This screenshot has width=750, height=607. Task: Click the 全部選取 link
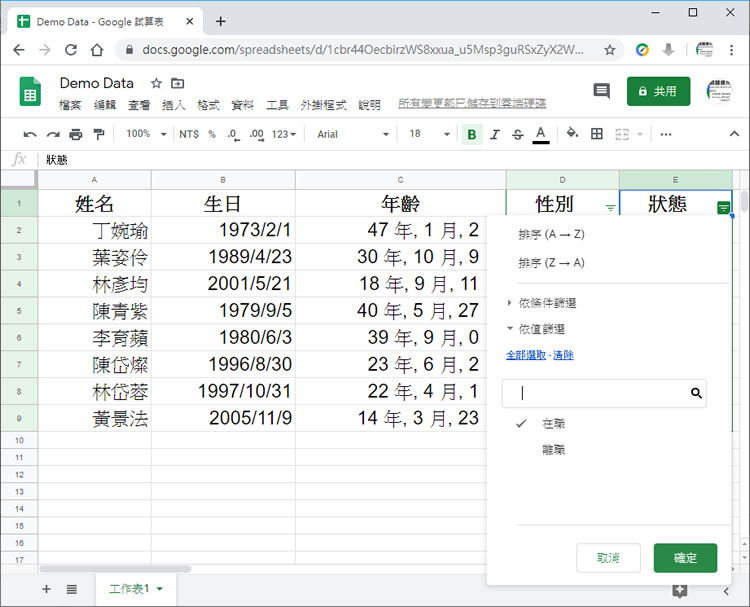pyautogui.click(x=525, y=355)
